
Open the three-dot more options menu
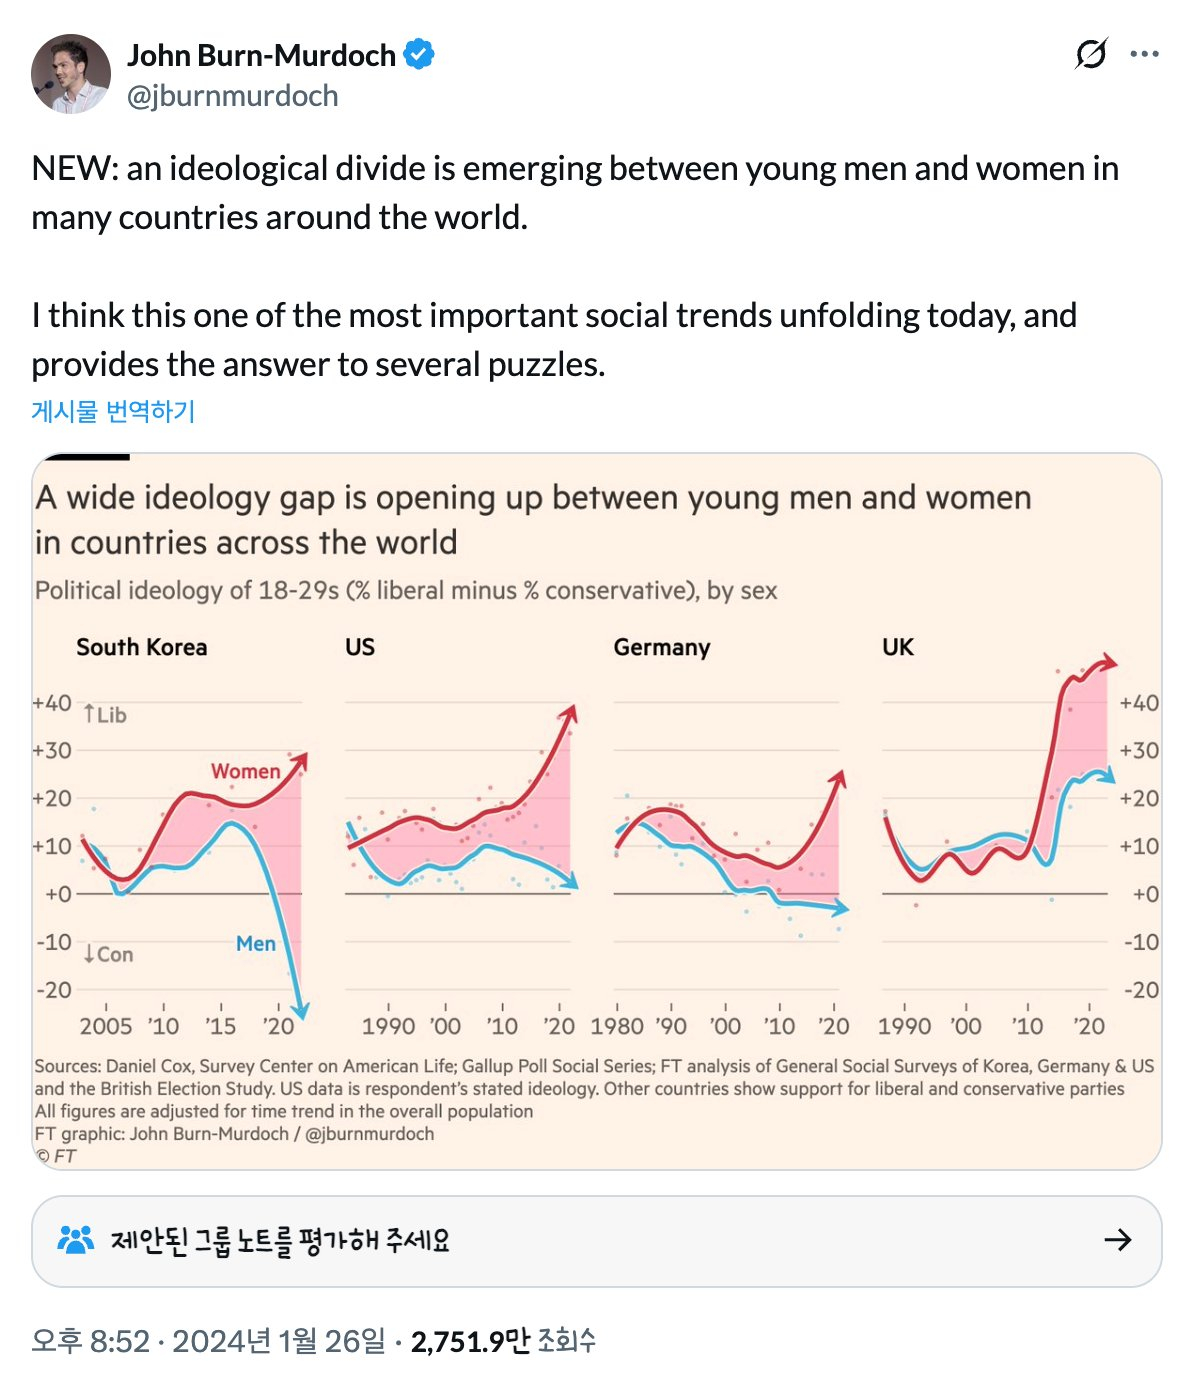[1144, 54]
